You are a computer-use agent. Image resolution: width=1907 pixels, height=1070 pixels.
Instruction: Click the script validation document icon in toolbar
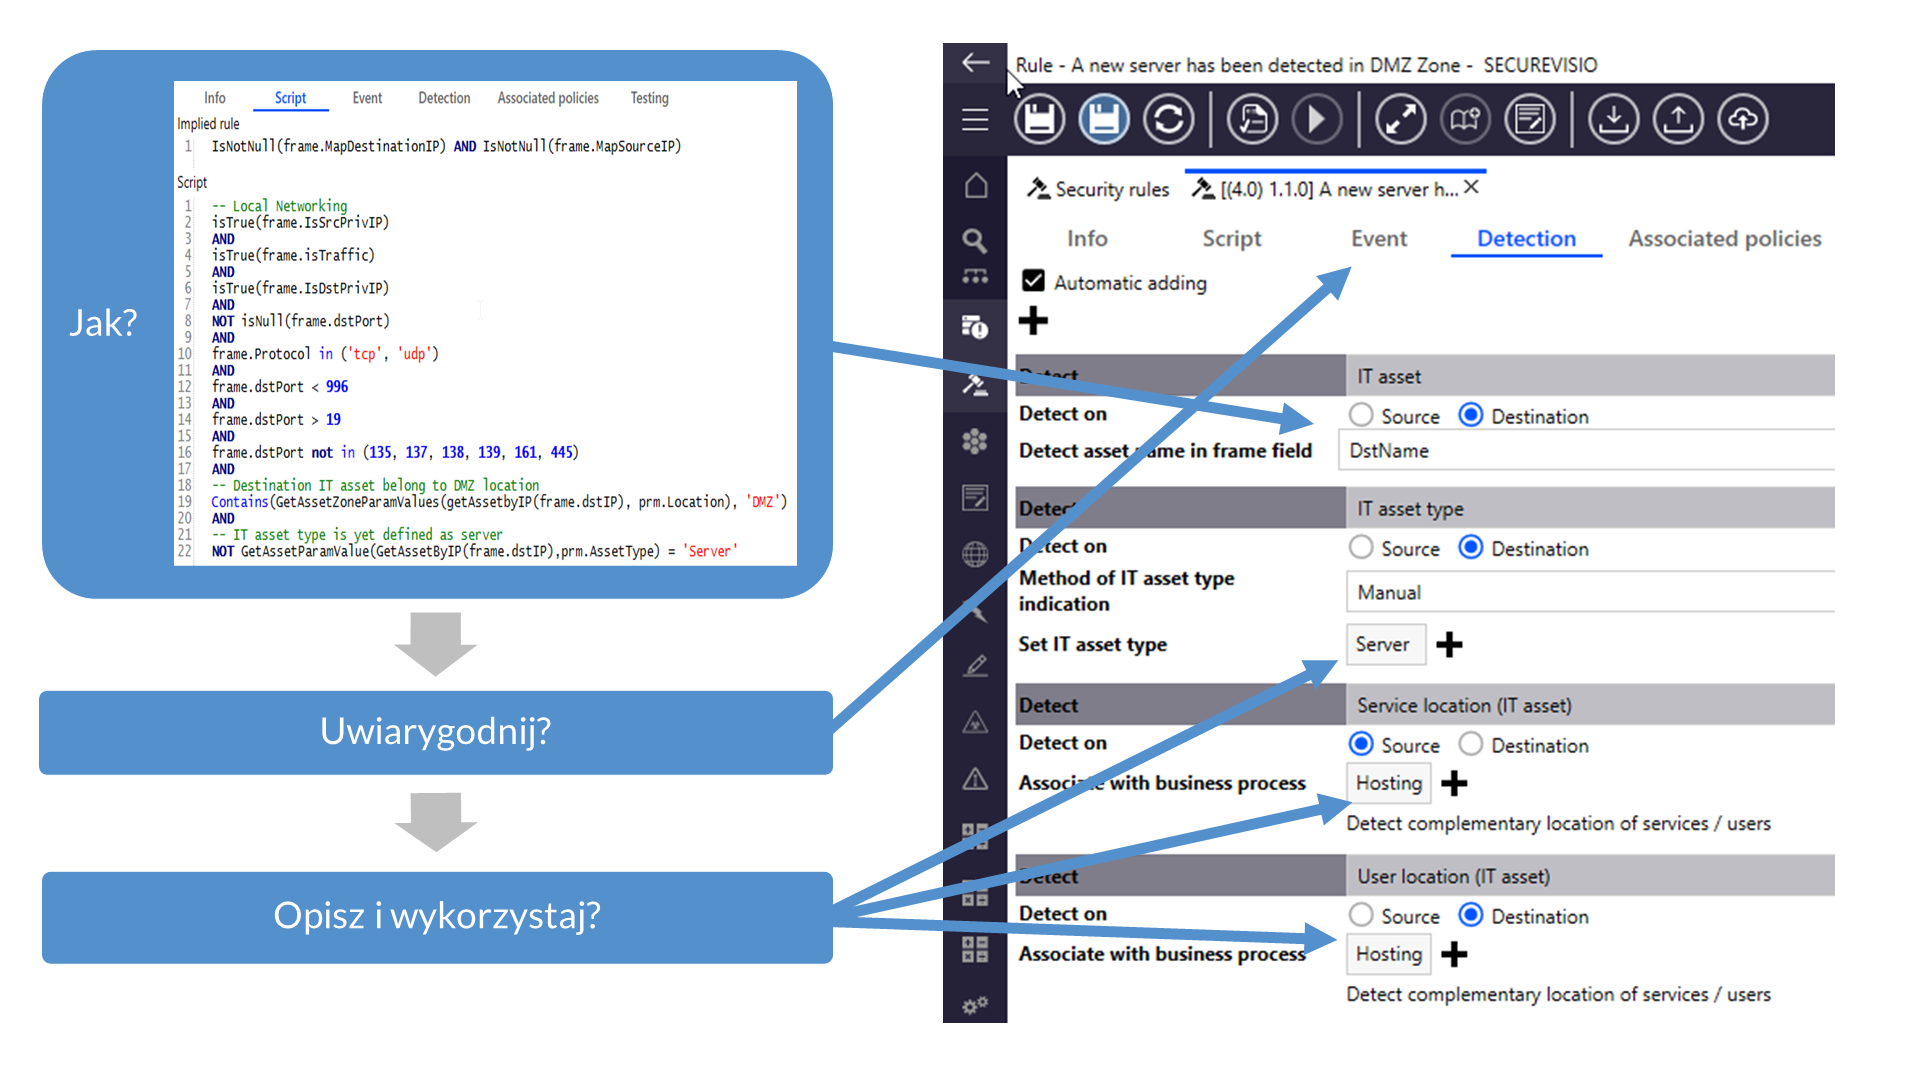point(1252,120)
